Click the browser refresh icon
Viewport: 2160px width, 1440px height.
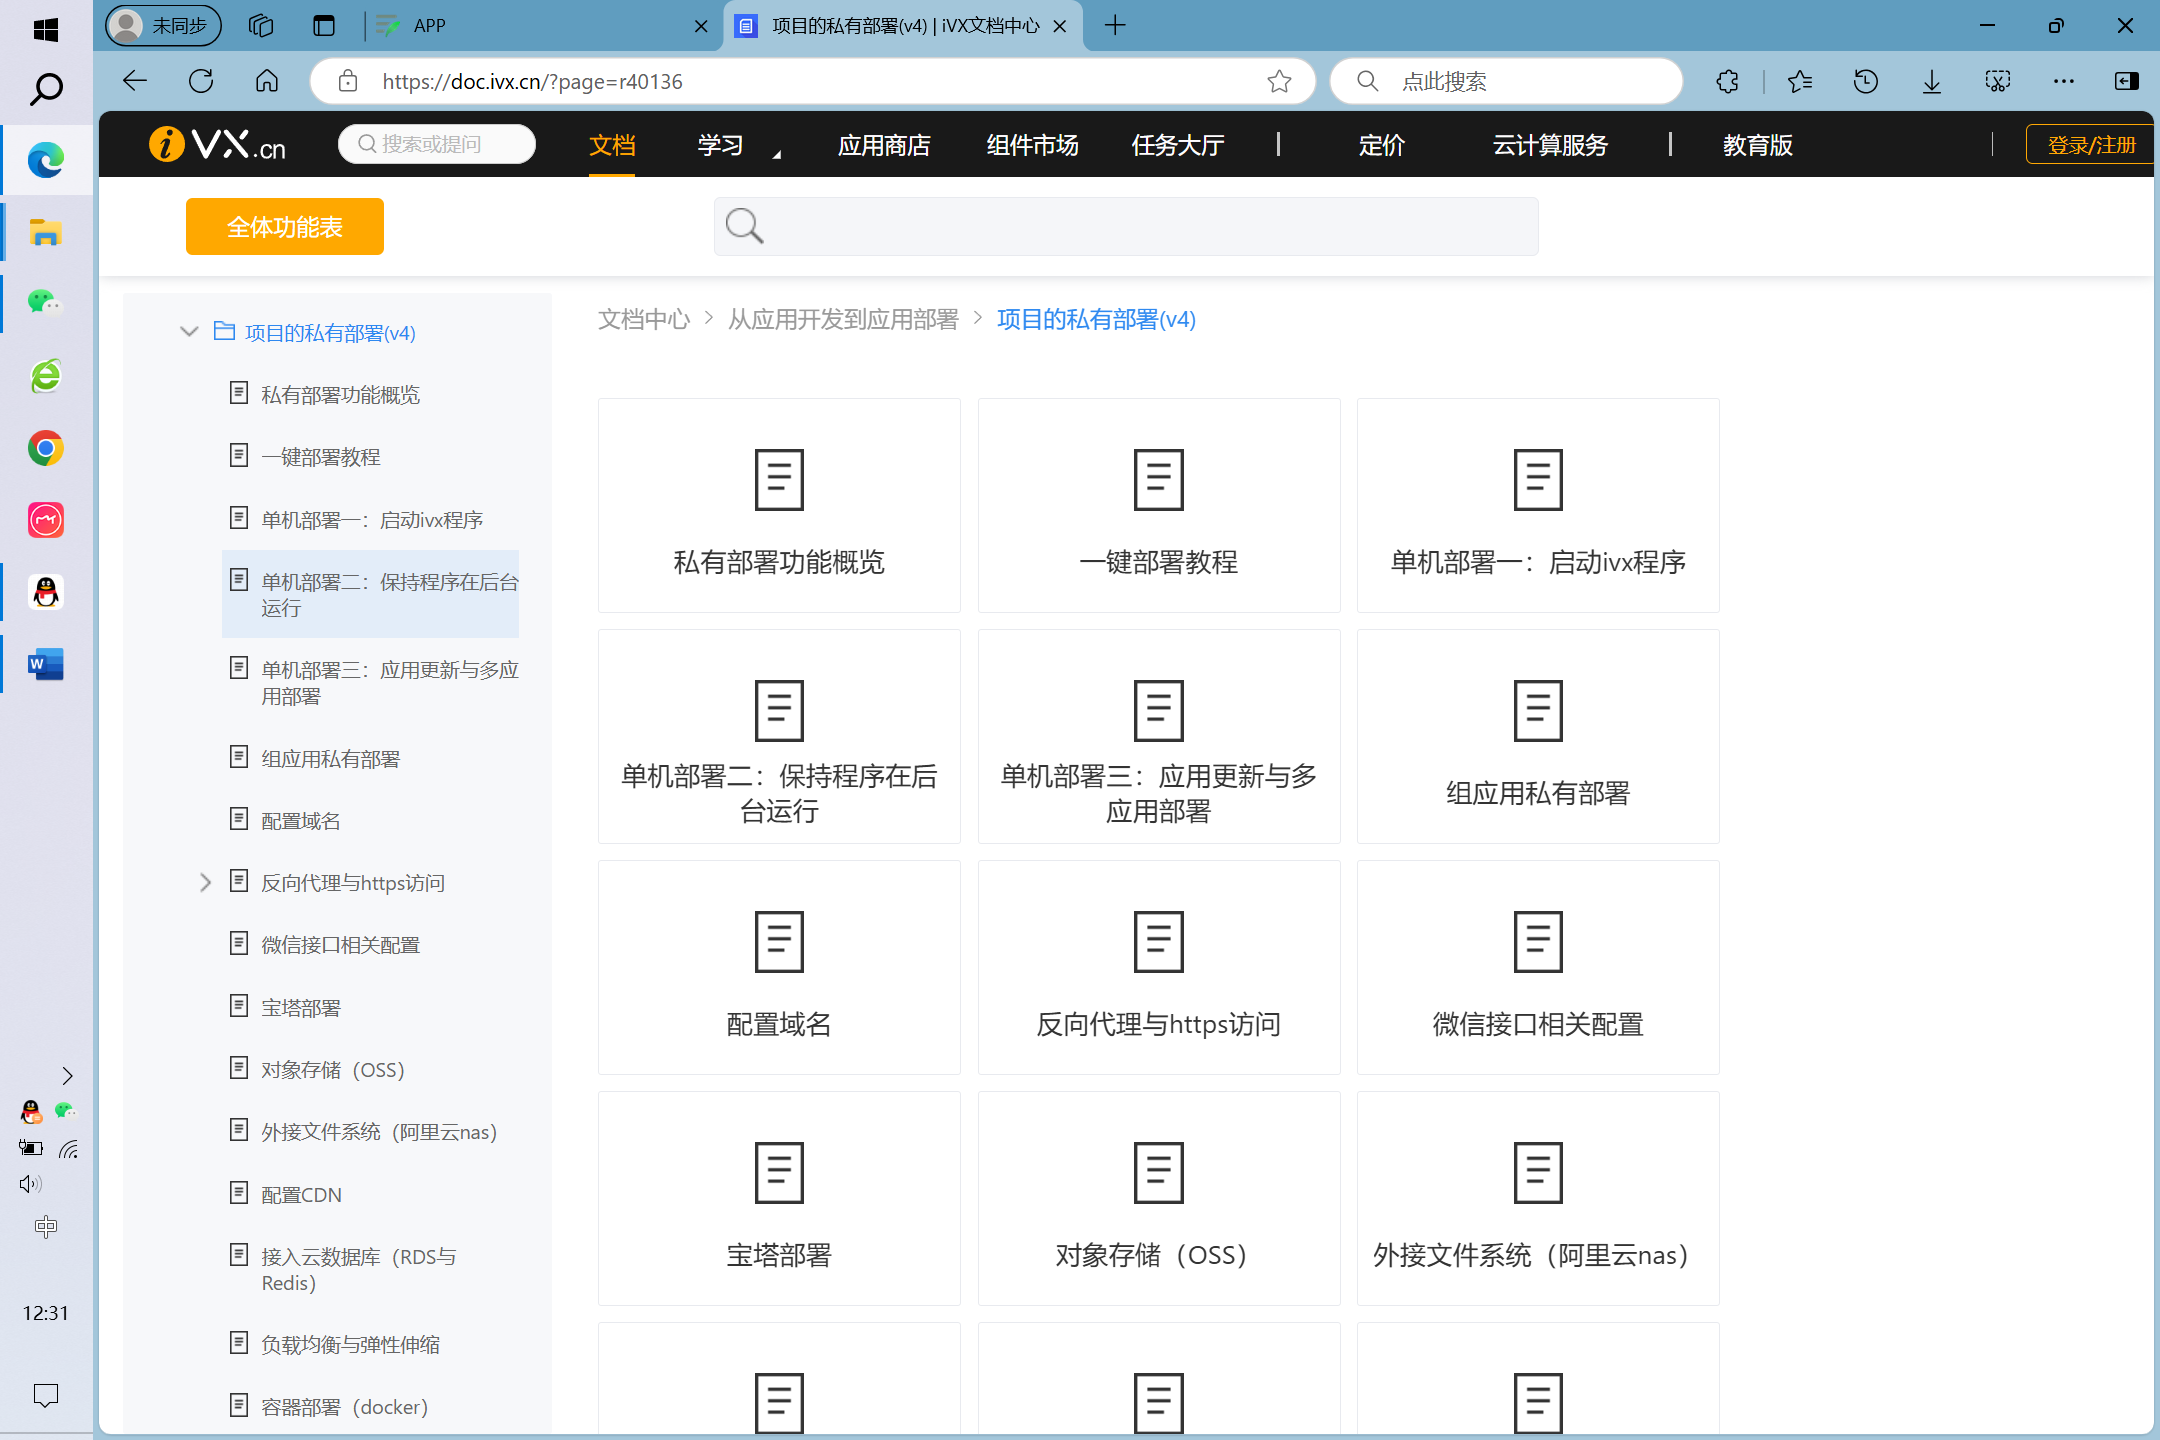pyautogui.click(x=201, y=81)
